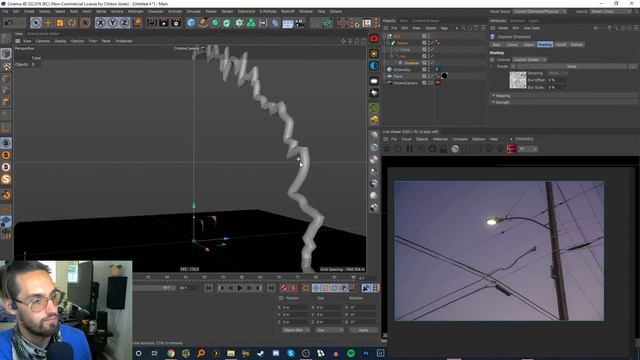
Task: Select the Displacer object in Objects list
Action: [411, 63]
